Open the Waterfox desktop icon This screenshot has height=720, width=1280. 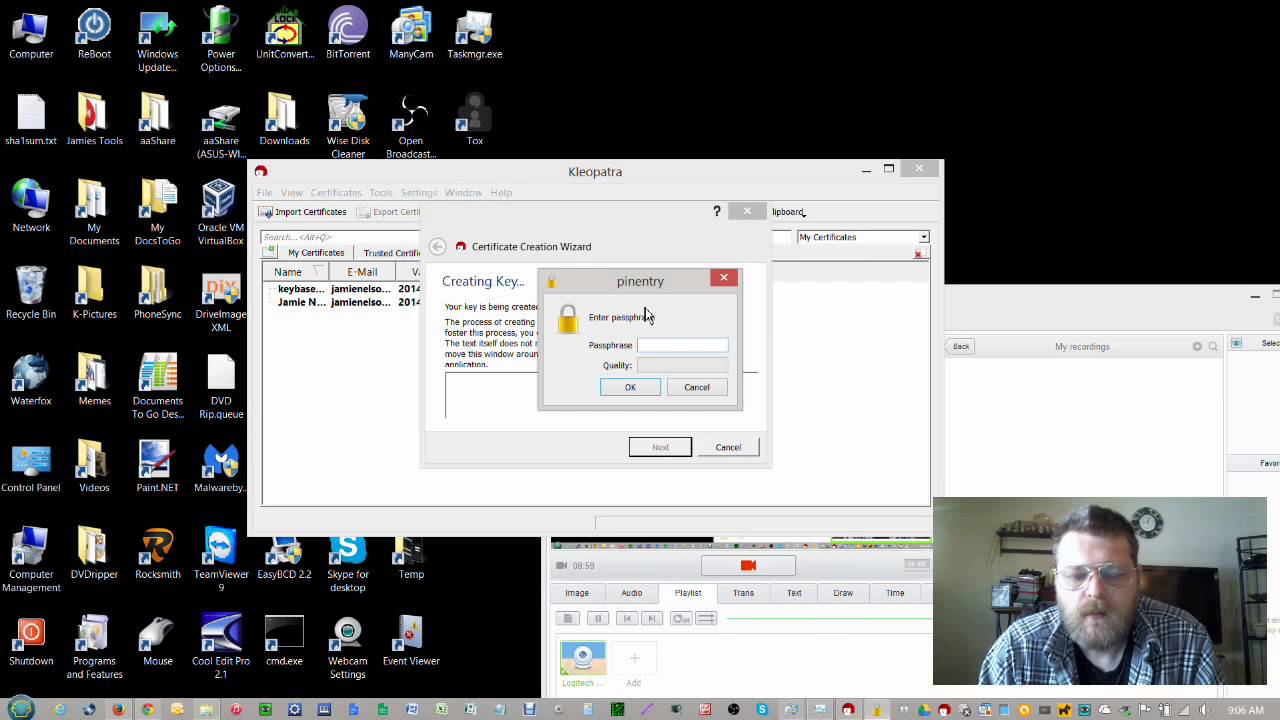(x=31, y=380)
